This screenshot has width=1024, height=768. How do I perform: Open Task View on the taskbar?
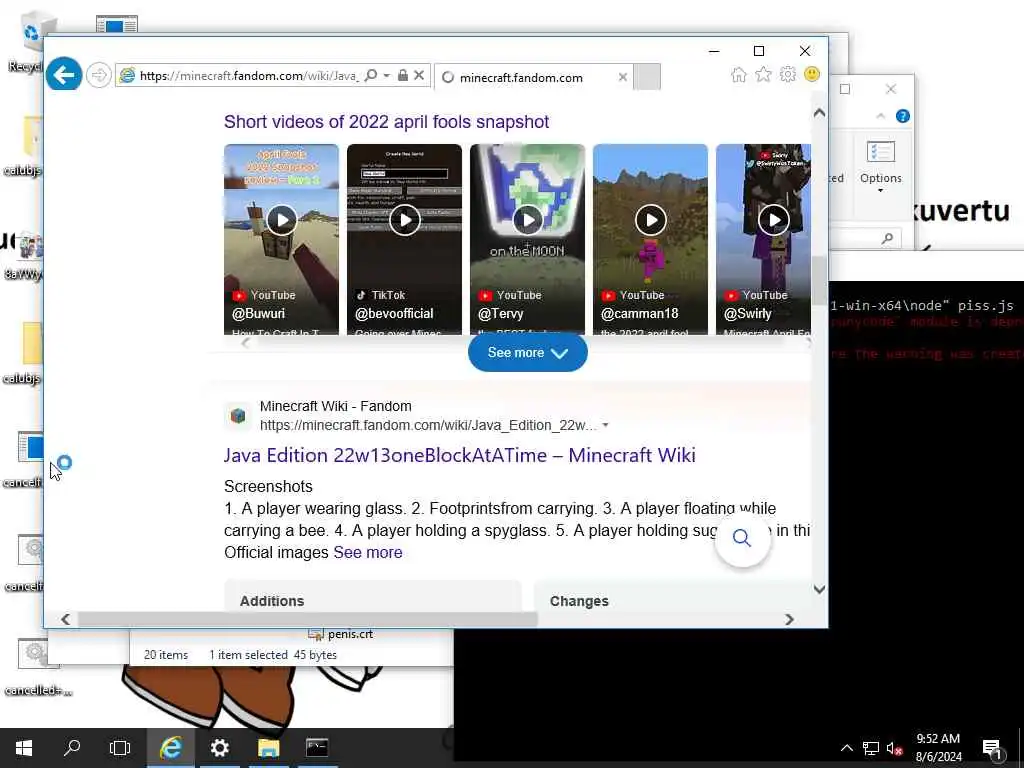point(120,748)
